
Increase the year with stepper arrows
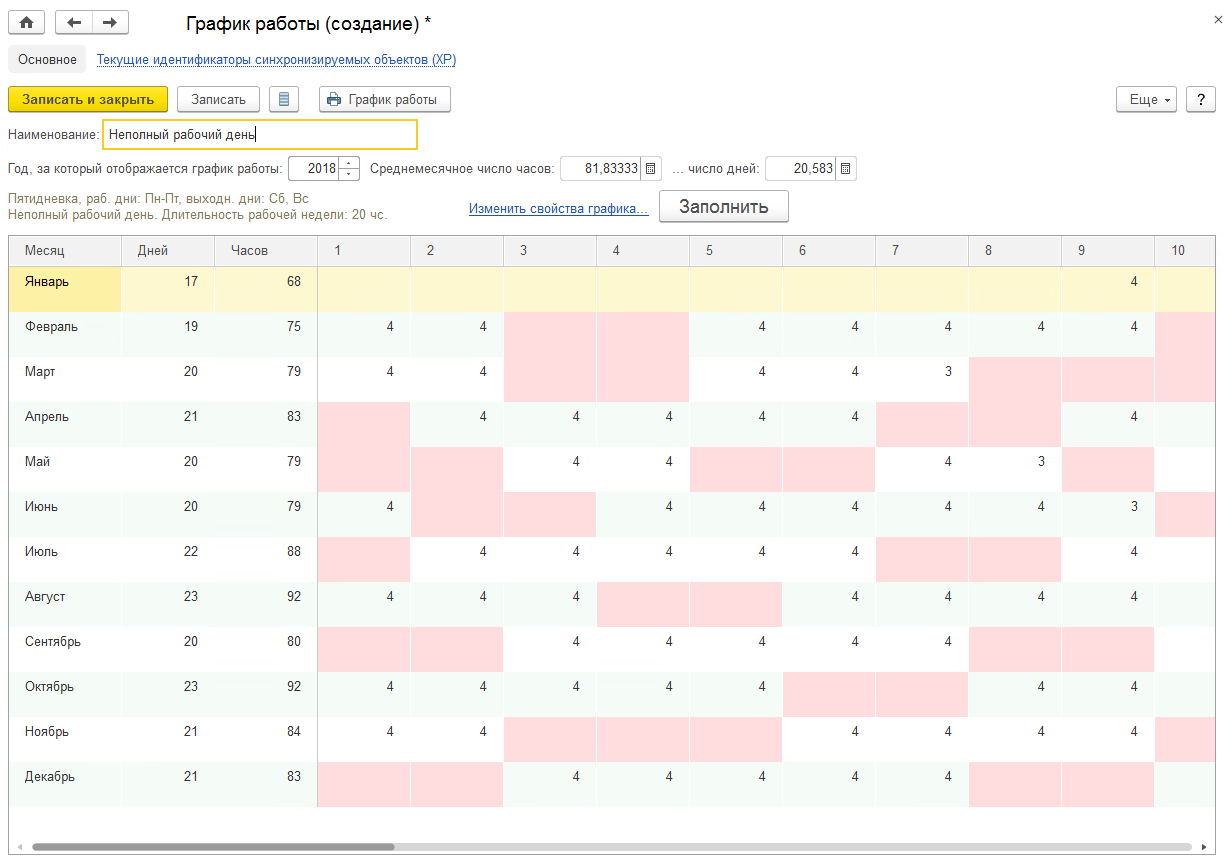tap(349, 164)
